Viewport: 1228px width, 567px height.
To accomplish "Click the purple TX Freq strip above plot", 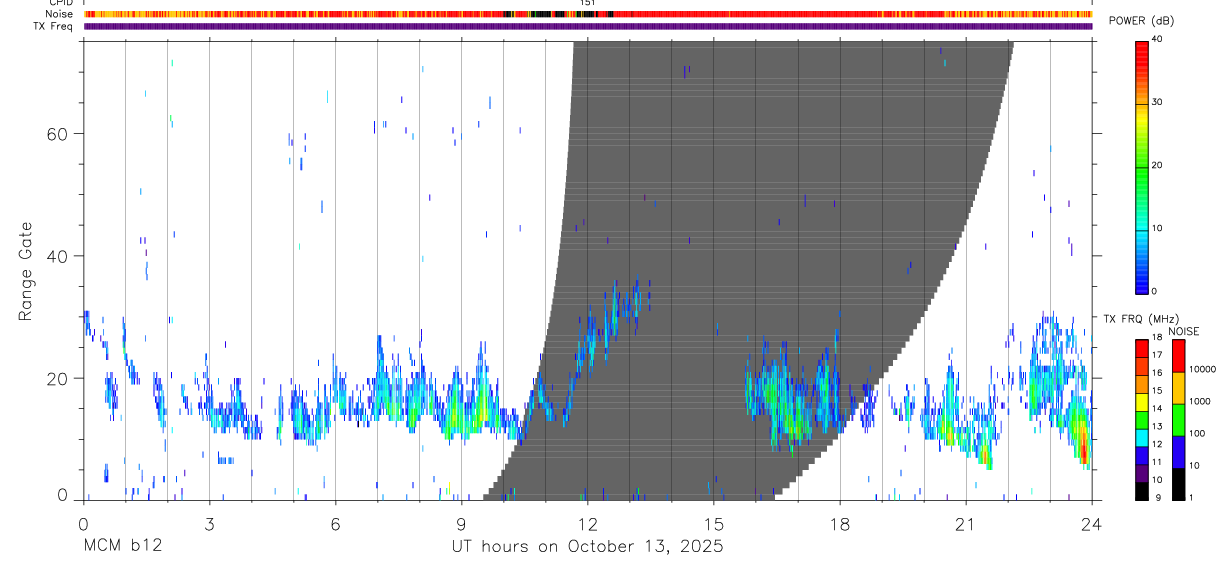I will tap(588, 26).
